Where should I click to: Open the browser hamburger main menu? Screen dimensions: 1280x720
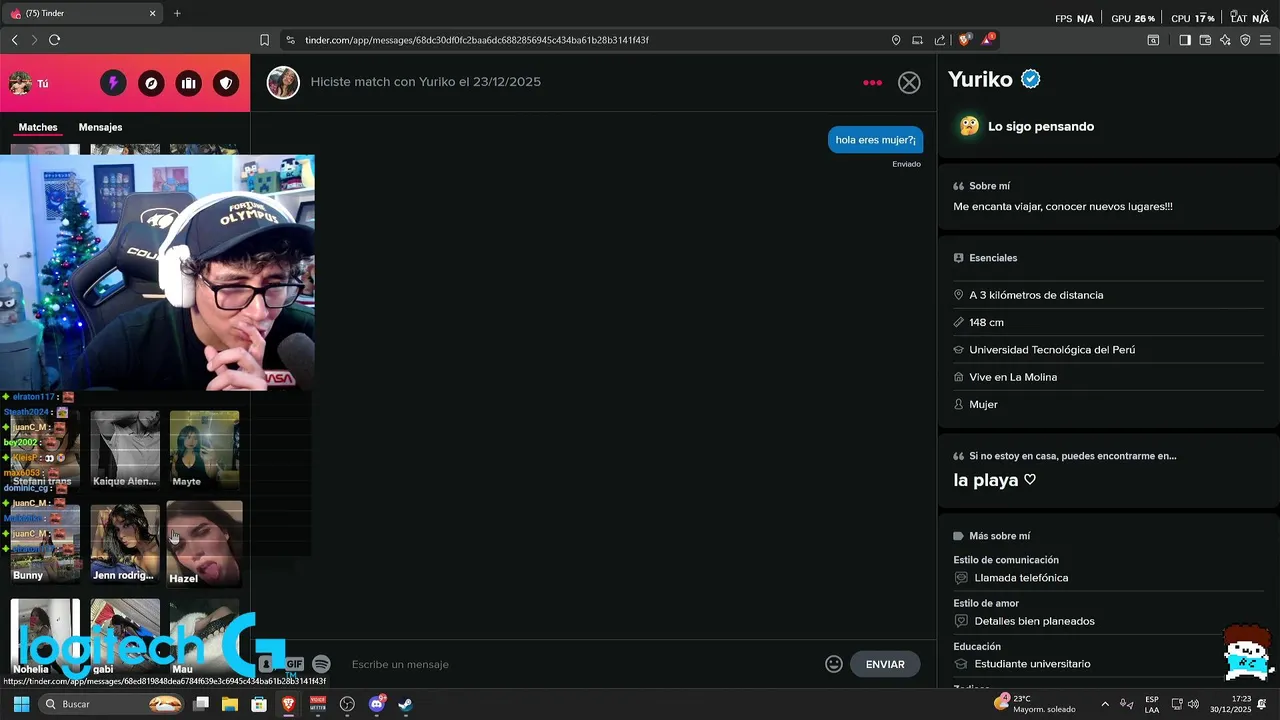(1265, 40)
